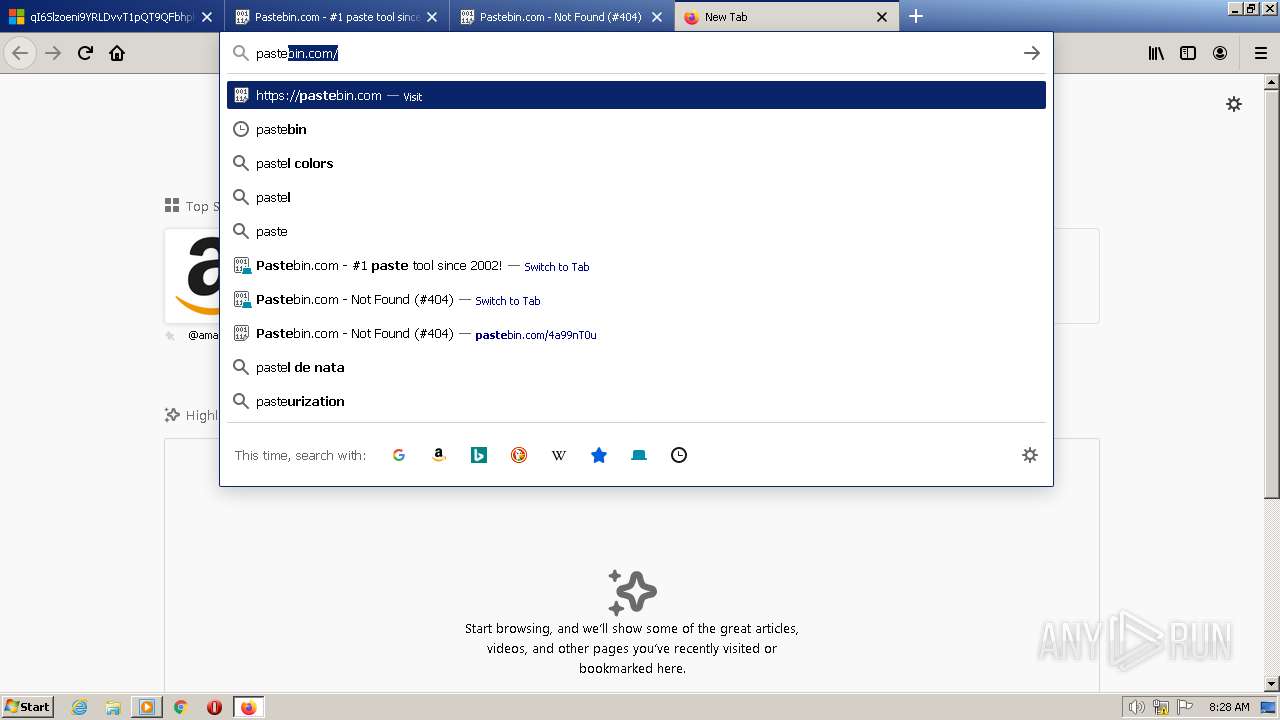Open a new tab with plus button
Image resolution: width=1280 pixels, height=720 pixels.
916,16
